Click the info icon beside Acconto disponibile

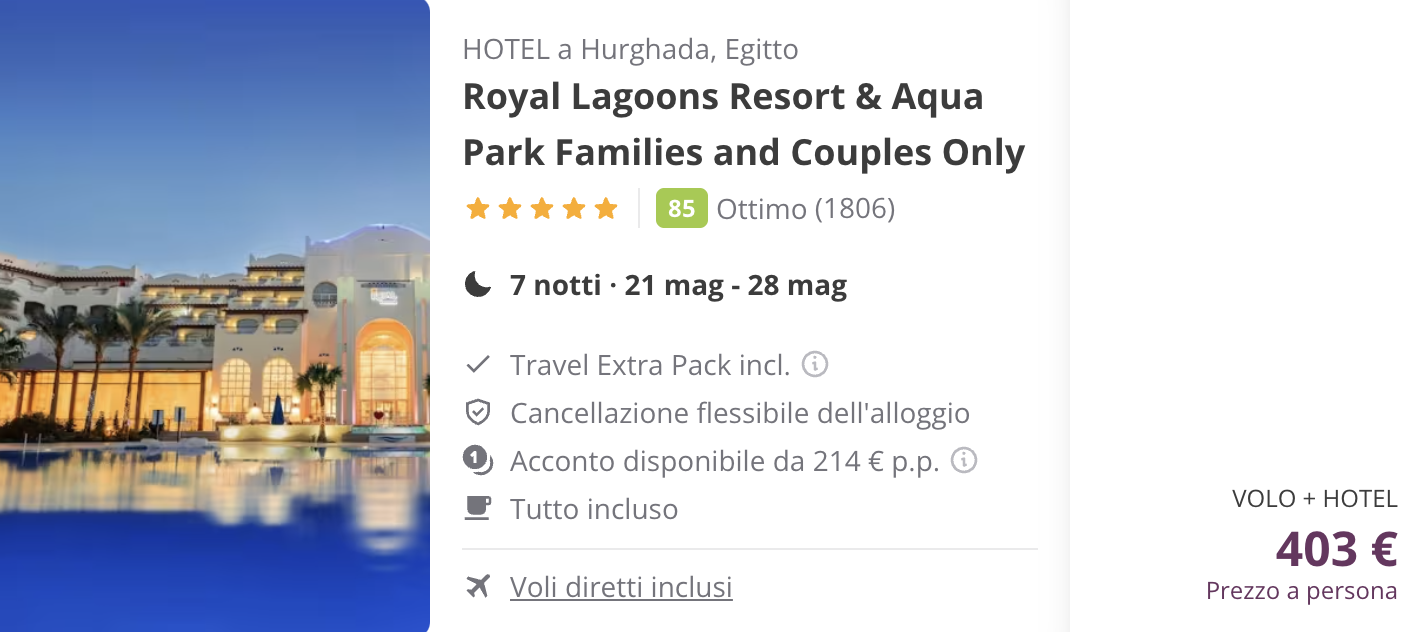(x=963, y=460)
